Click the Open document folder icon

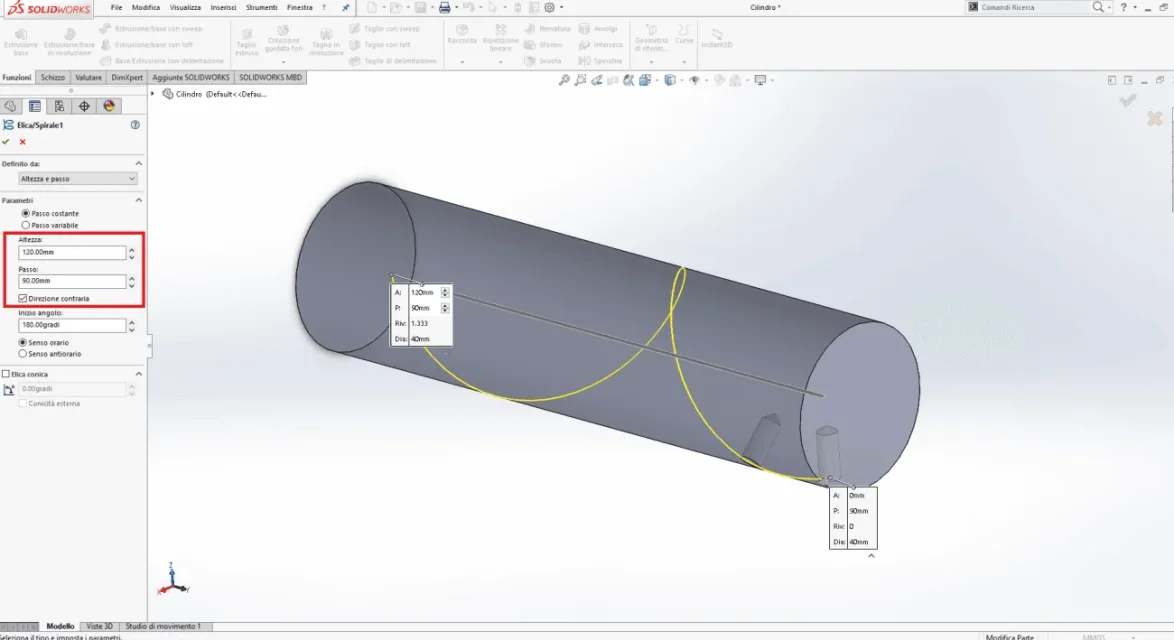[x=396, y=7]
